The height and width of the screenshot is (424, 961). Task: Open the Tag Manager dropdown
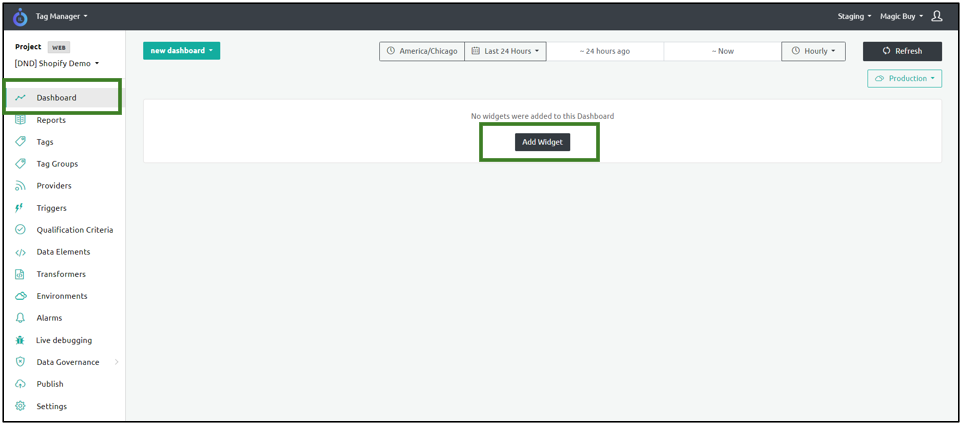point(61,17)
